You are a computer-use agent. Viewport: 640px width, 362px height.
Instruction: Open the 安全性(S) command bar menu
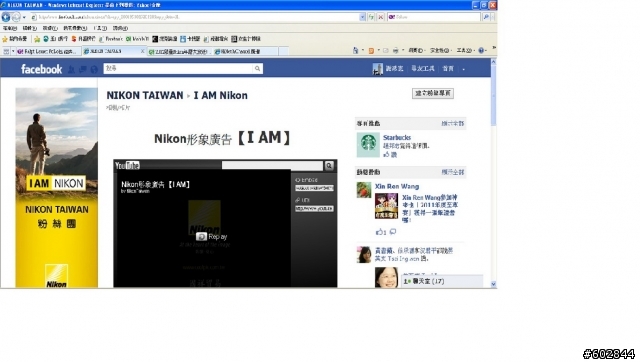point(440,51)
